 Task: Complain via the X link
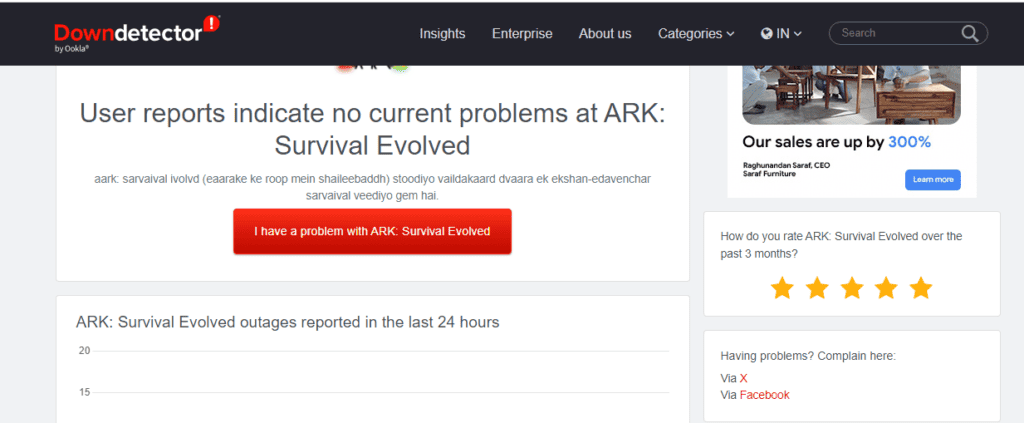coord(743,378)
